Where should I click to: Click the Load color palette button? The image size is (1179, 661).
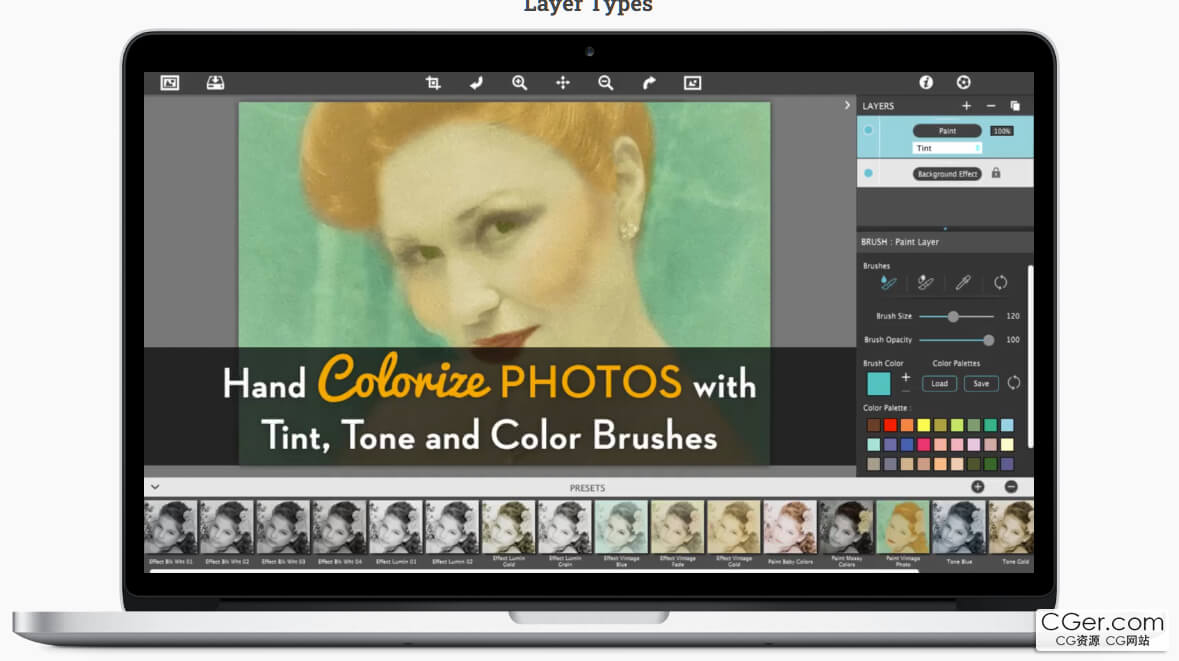tap(939, 383)
